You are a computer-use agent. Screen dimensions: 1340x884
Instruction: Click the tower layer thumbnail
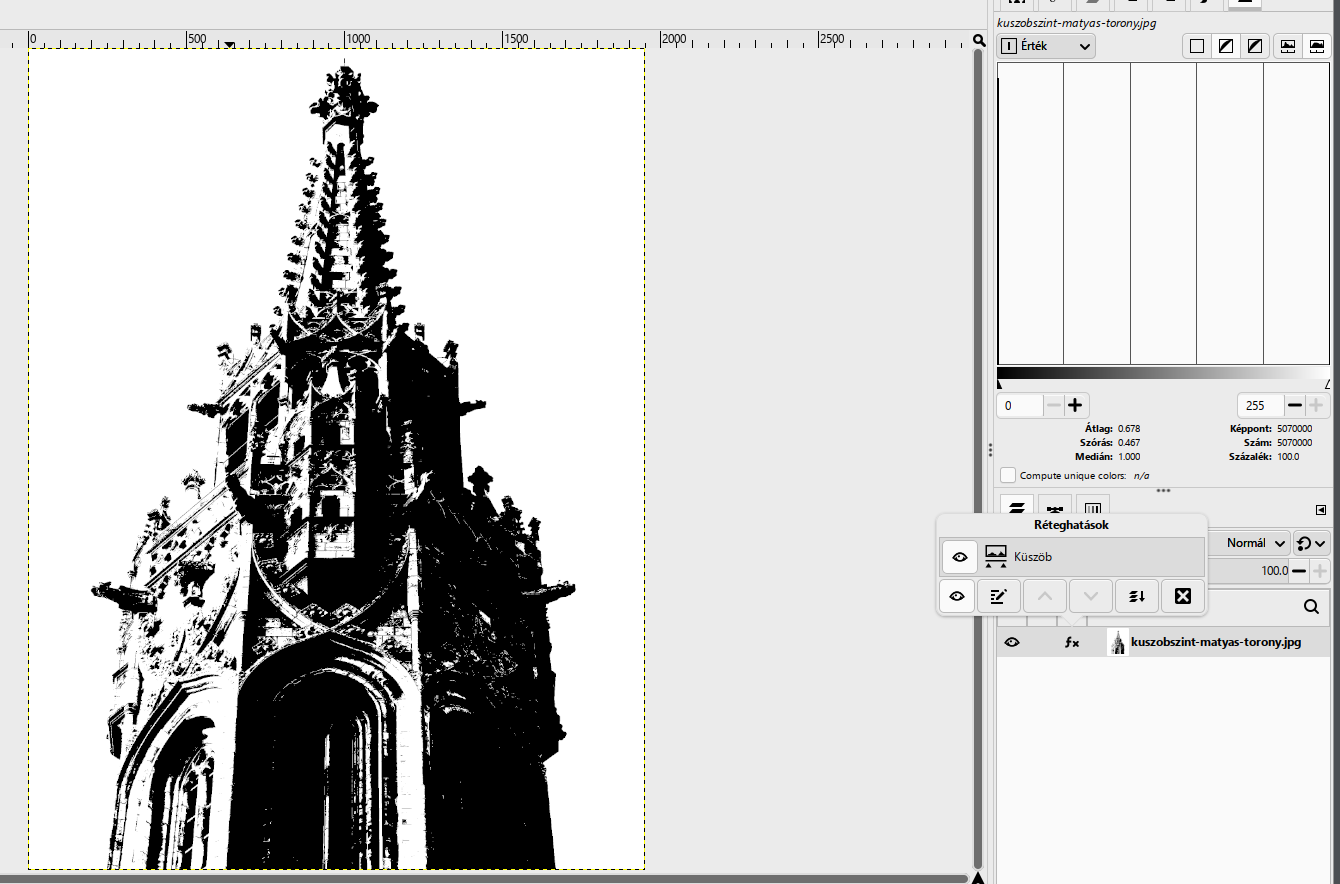1118,642
